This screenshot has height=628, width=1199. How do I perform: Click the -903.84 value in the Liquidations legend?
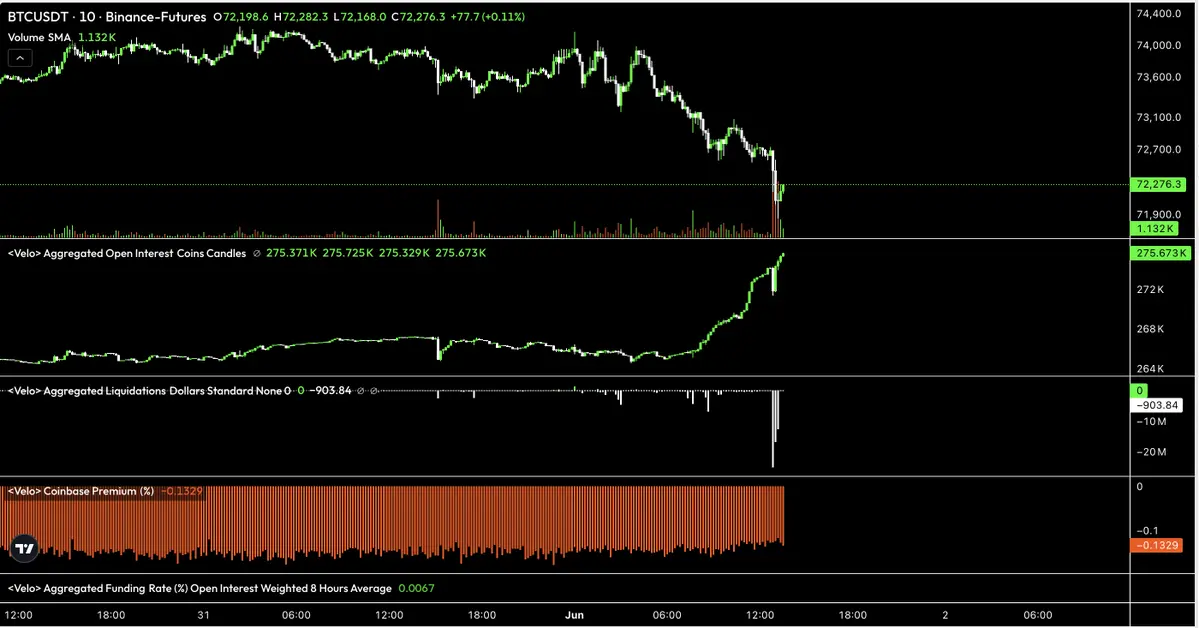[330, 391]
